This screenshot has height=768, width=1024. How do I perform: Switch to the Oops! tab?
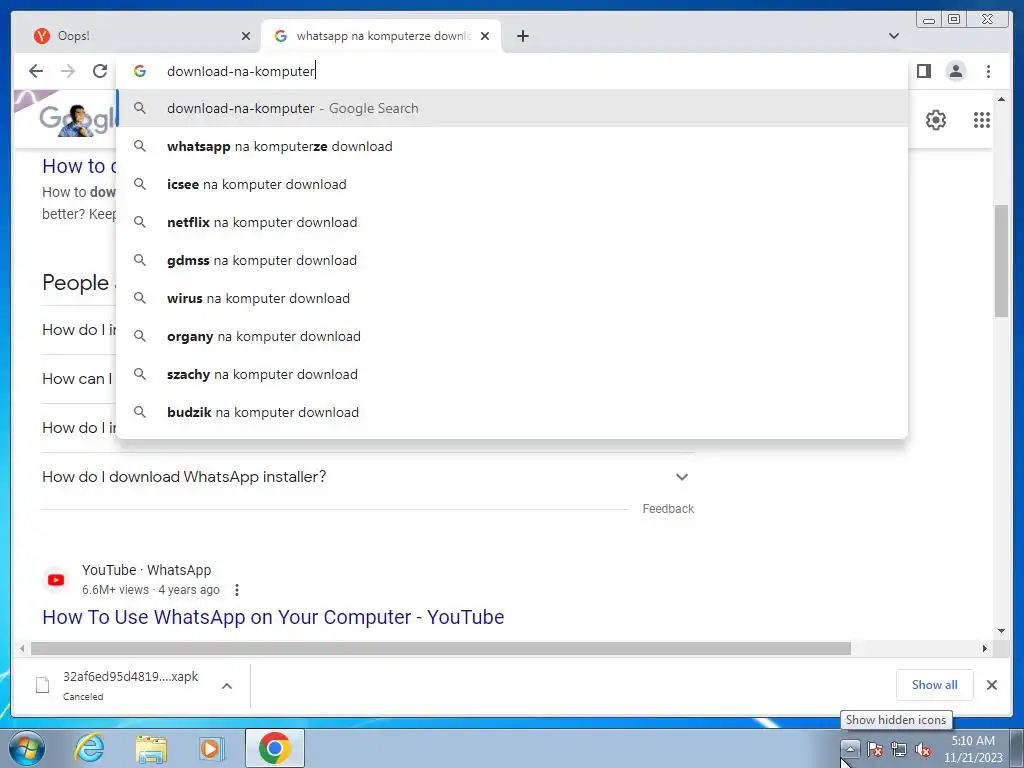pos(137,36)
